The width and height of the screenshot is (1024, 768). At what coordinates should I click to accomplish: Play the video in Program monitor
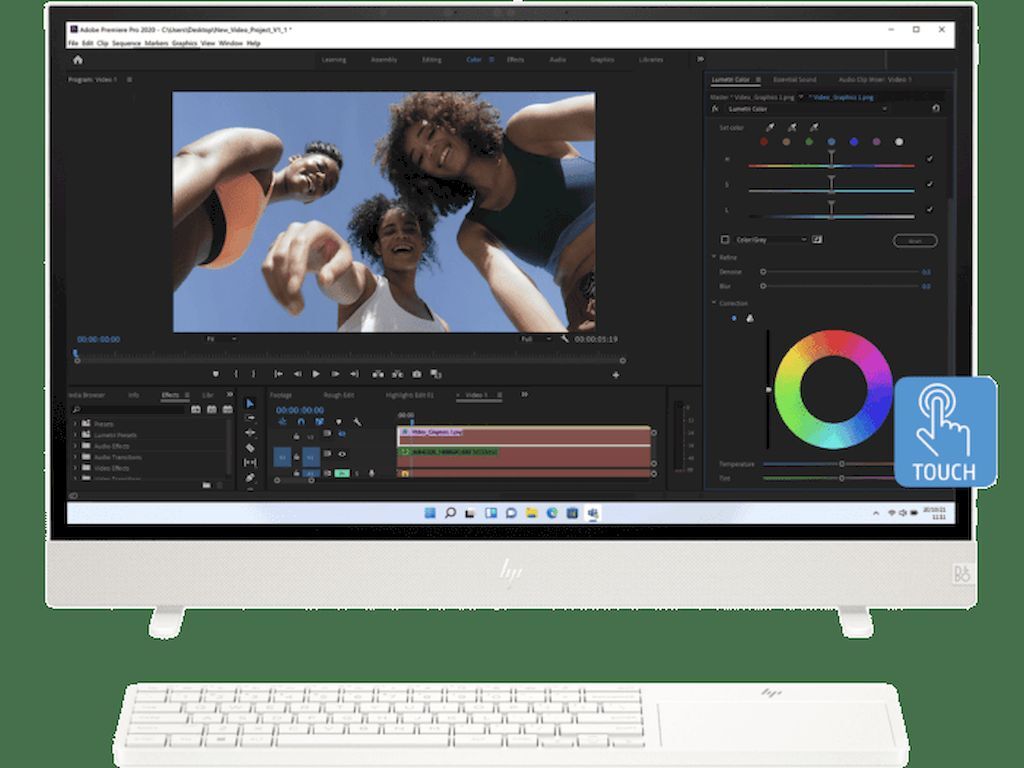(x=316, y=374)
